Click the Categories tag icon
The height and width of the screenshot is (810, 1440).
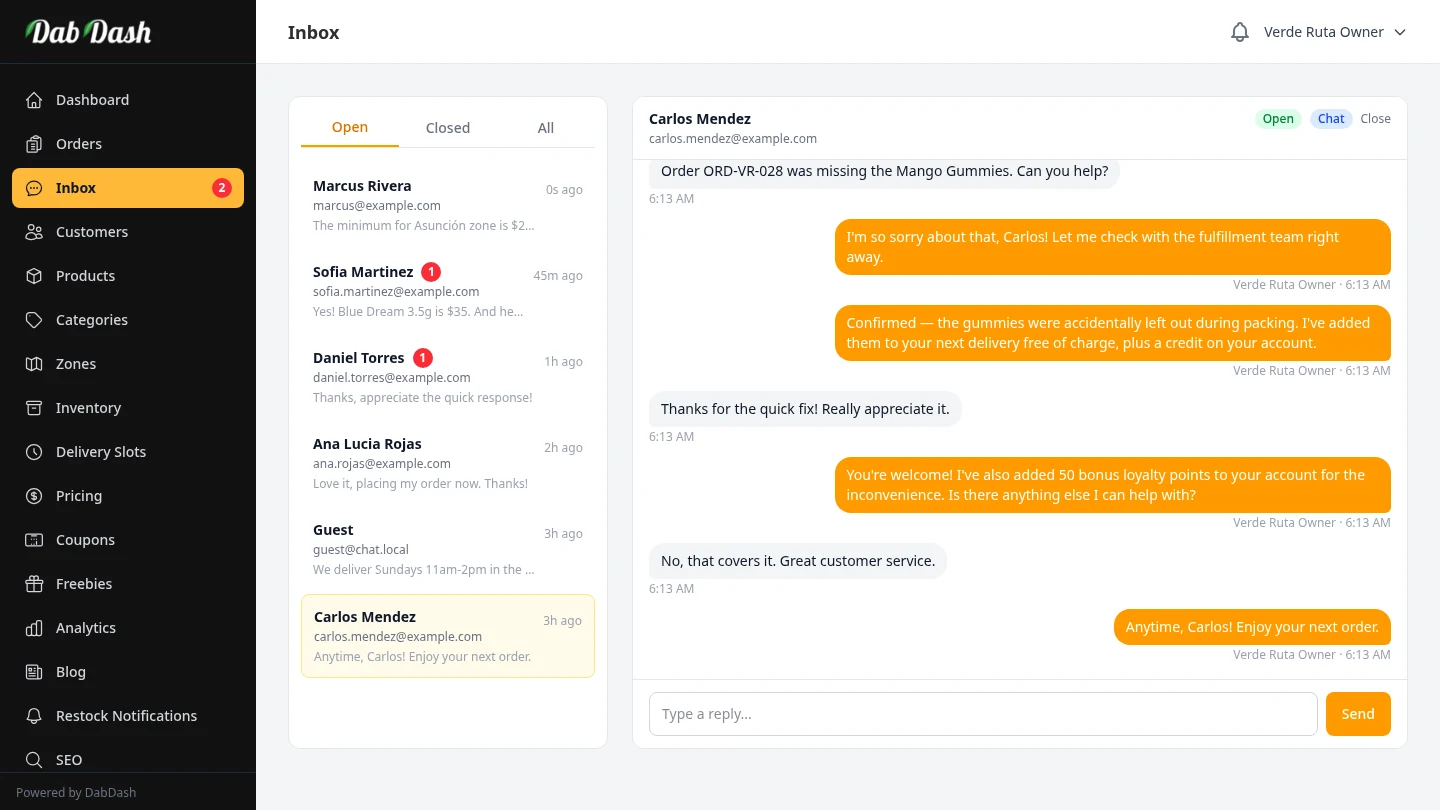(34, 320)
